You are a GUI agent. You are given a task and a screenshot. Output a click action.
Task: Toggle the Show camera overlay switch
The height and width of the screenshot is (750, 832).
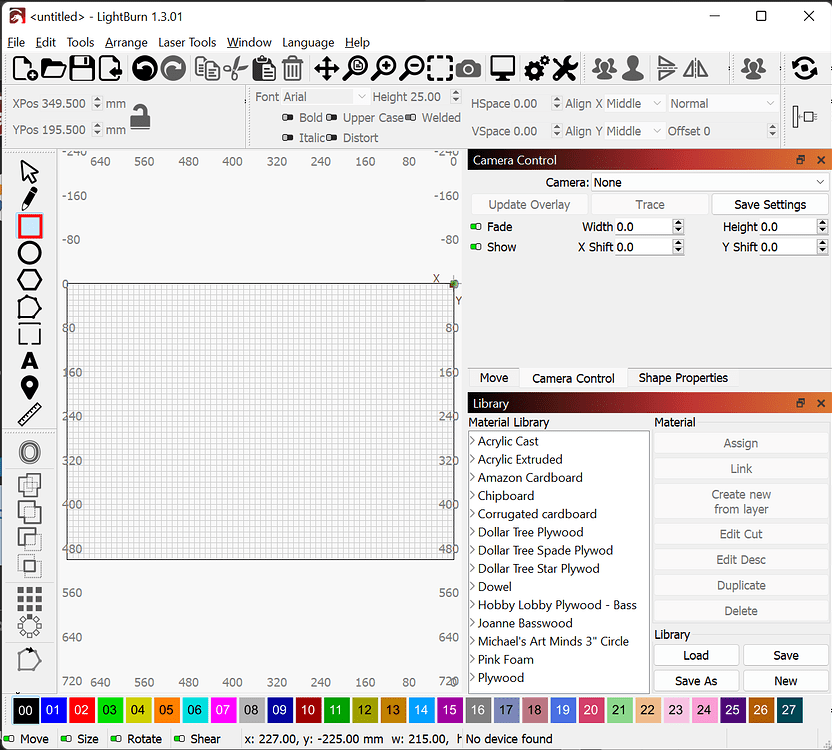coord(475,247)
